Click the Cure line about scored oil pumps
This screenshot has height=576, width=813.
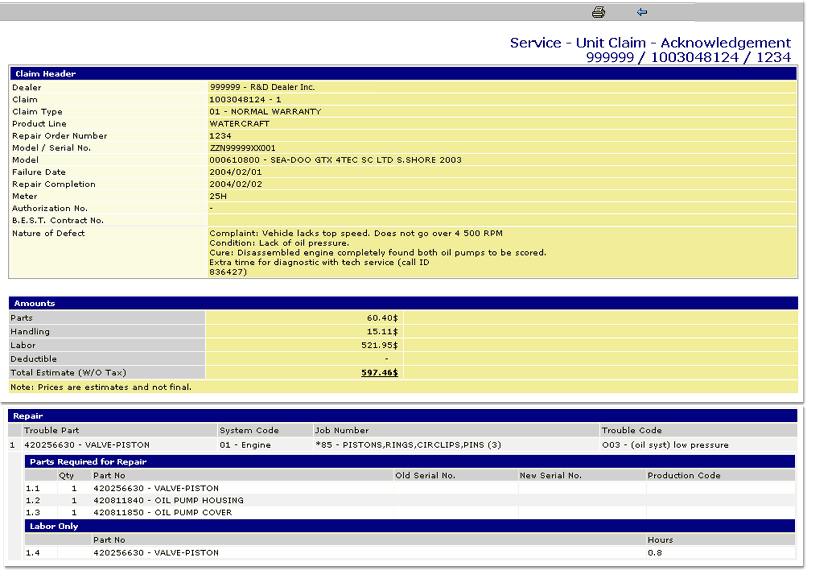(378, 253)
